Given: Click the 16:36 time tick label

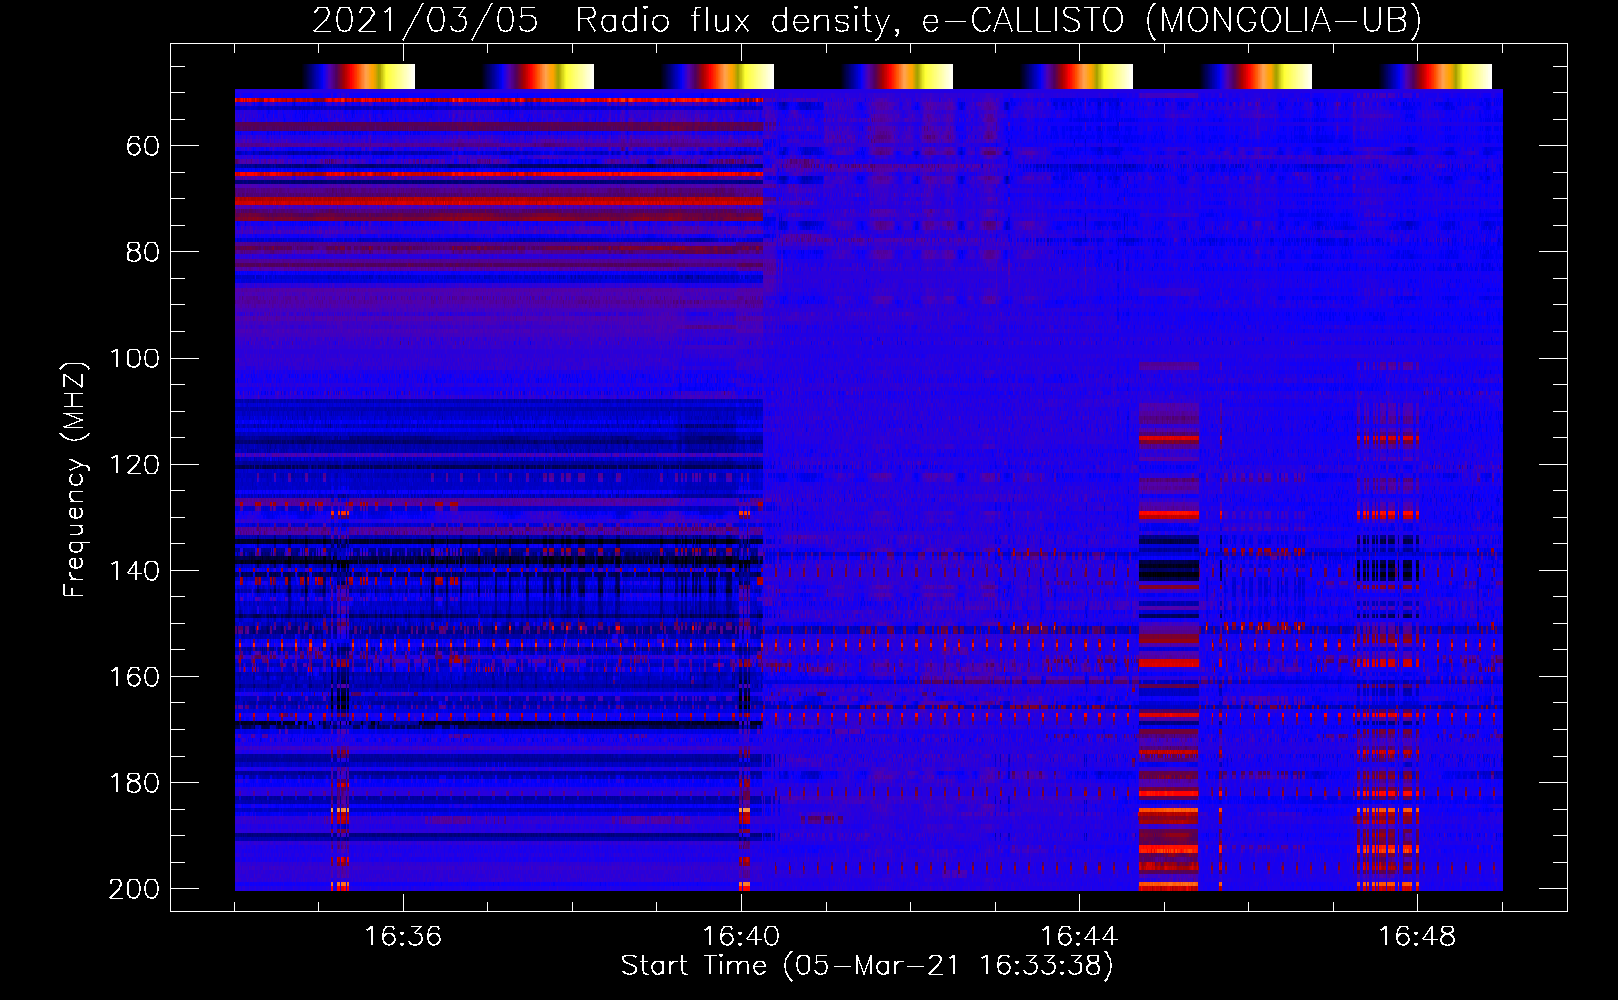Looking at the screenshot, I should click(x=403, y=936).
